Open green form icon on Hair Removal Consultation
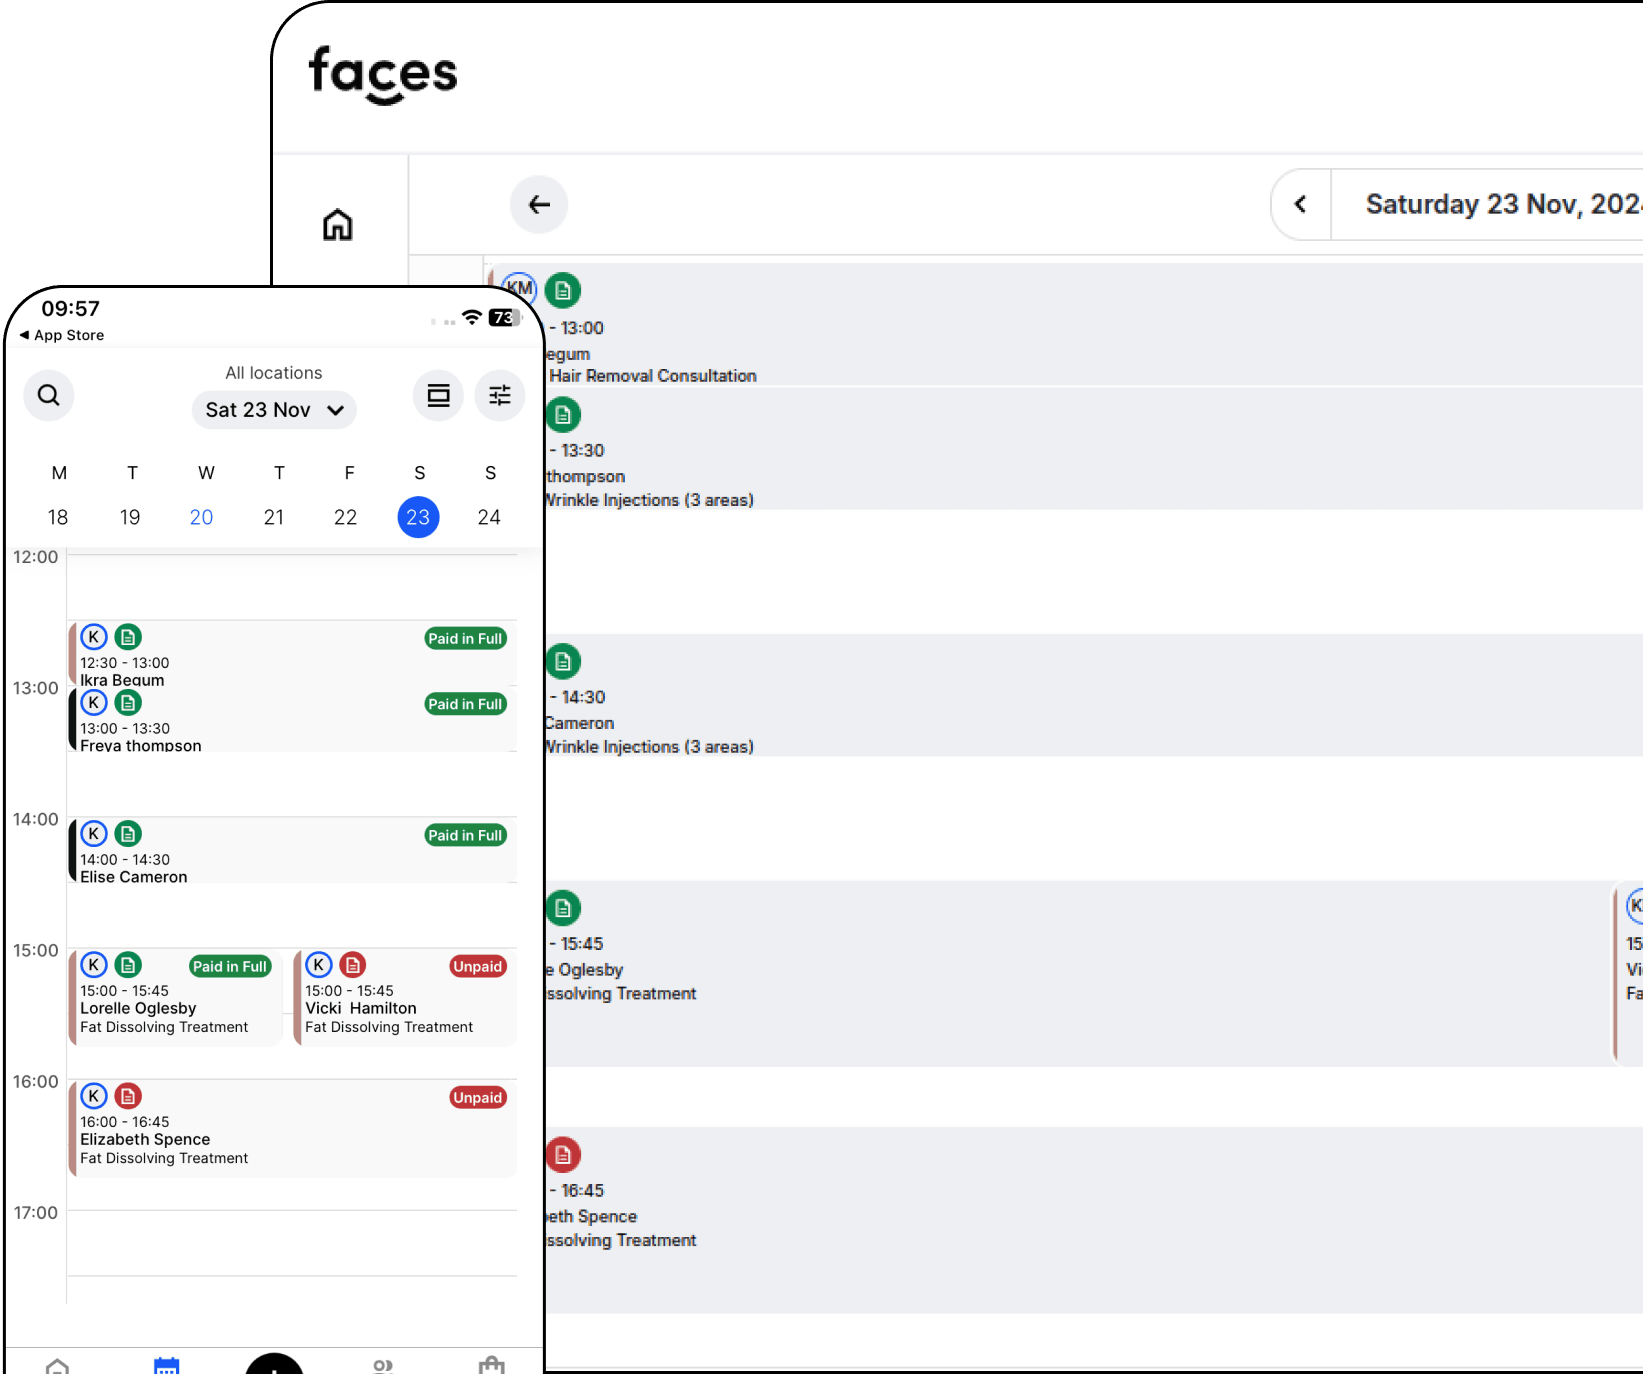The image size is (1643, 1374). [x=563, y=291]
